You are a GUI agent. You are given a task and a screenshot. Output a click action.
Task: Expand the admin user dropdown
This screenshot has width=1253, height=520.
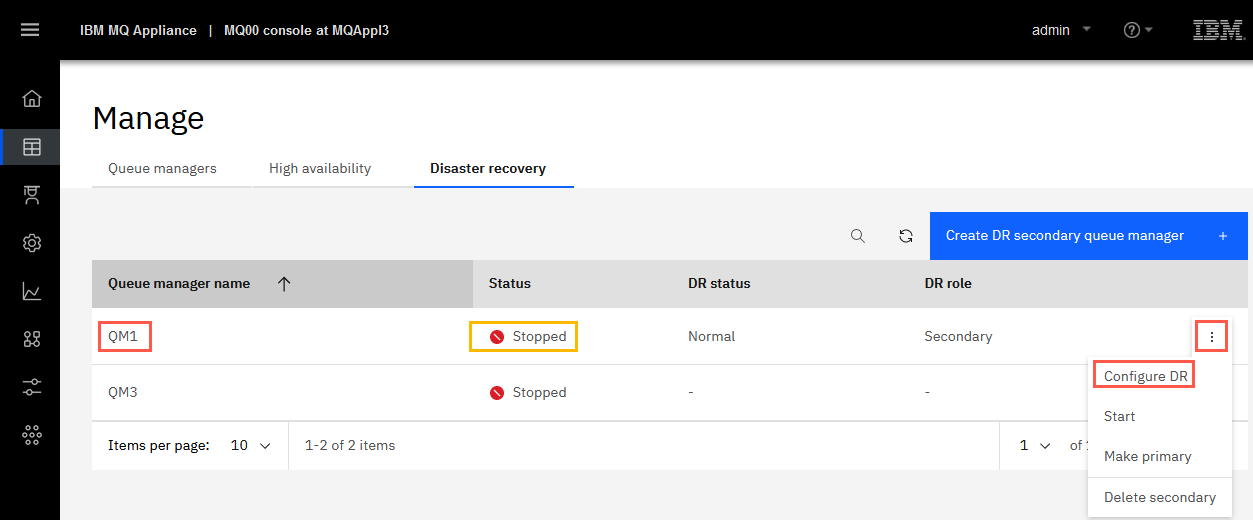point(1060,30)
